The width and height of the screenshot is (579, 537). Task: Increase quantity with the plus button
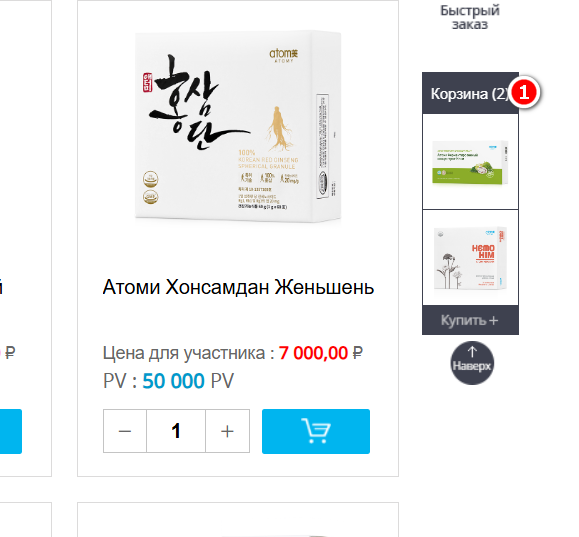[227, 431]
